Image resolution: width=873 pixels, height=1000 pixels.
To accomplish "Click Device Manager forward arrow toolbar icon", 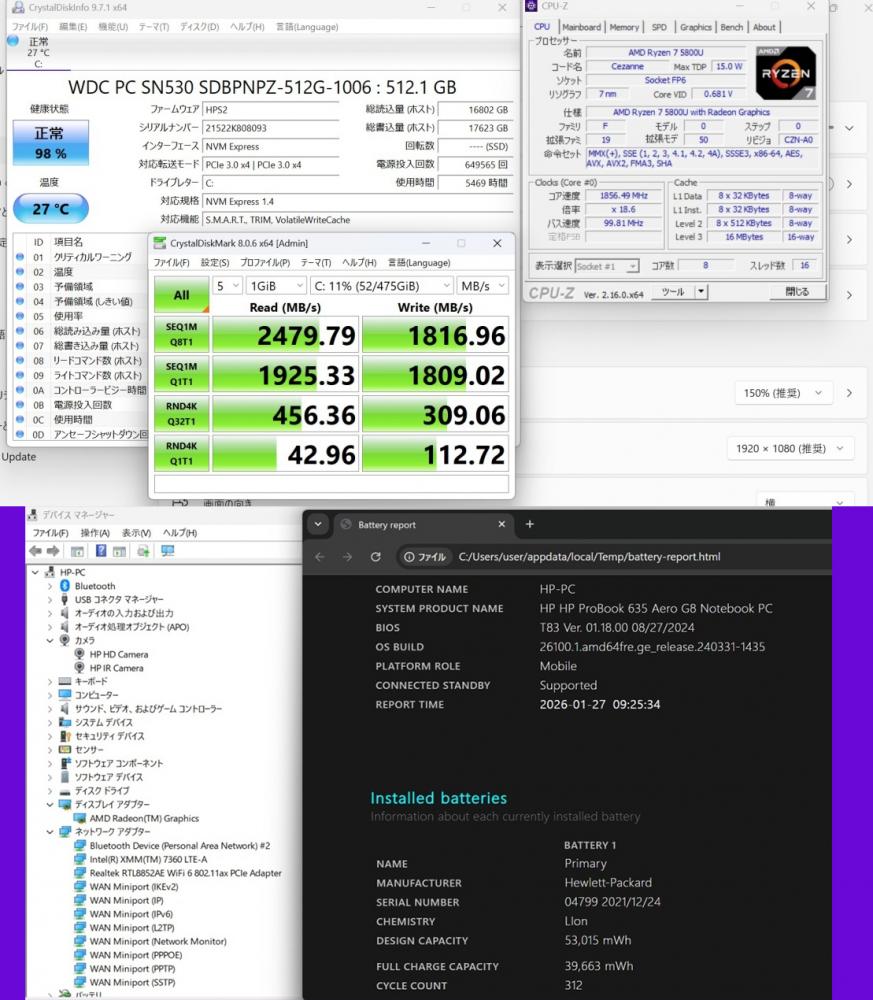I will pos(53,551).
